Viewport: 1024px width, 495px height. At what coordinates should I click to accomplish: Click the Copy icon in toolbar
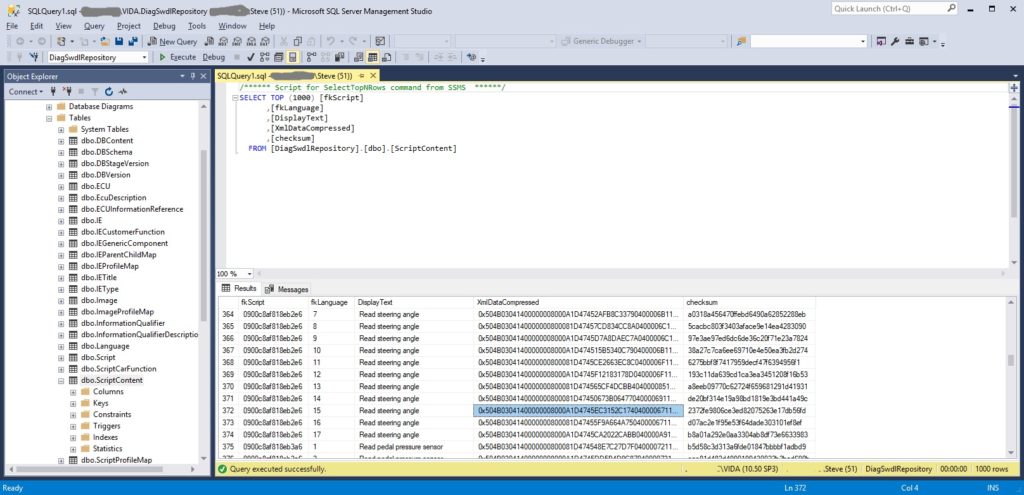point(298,41)
